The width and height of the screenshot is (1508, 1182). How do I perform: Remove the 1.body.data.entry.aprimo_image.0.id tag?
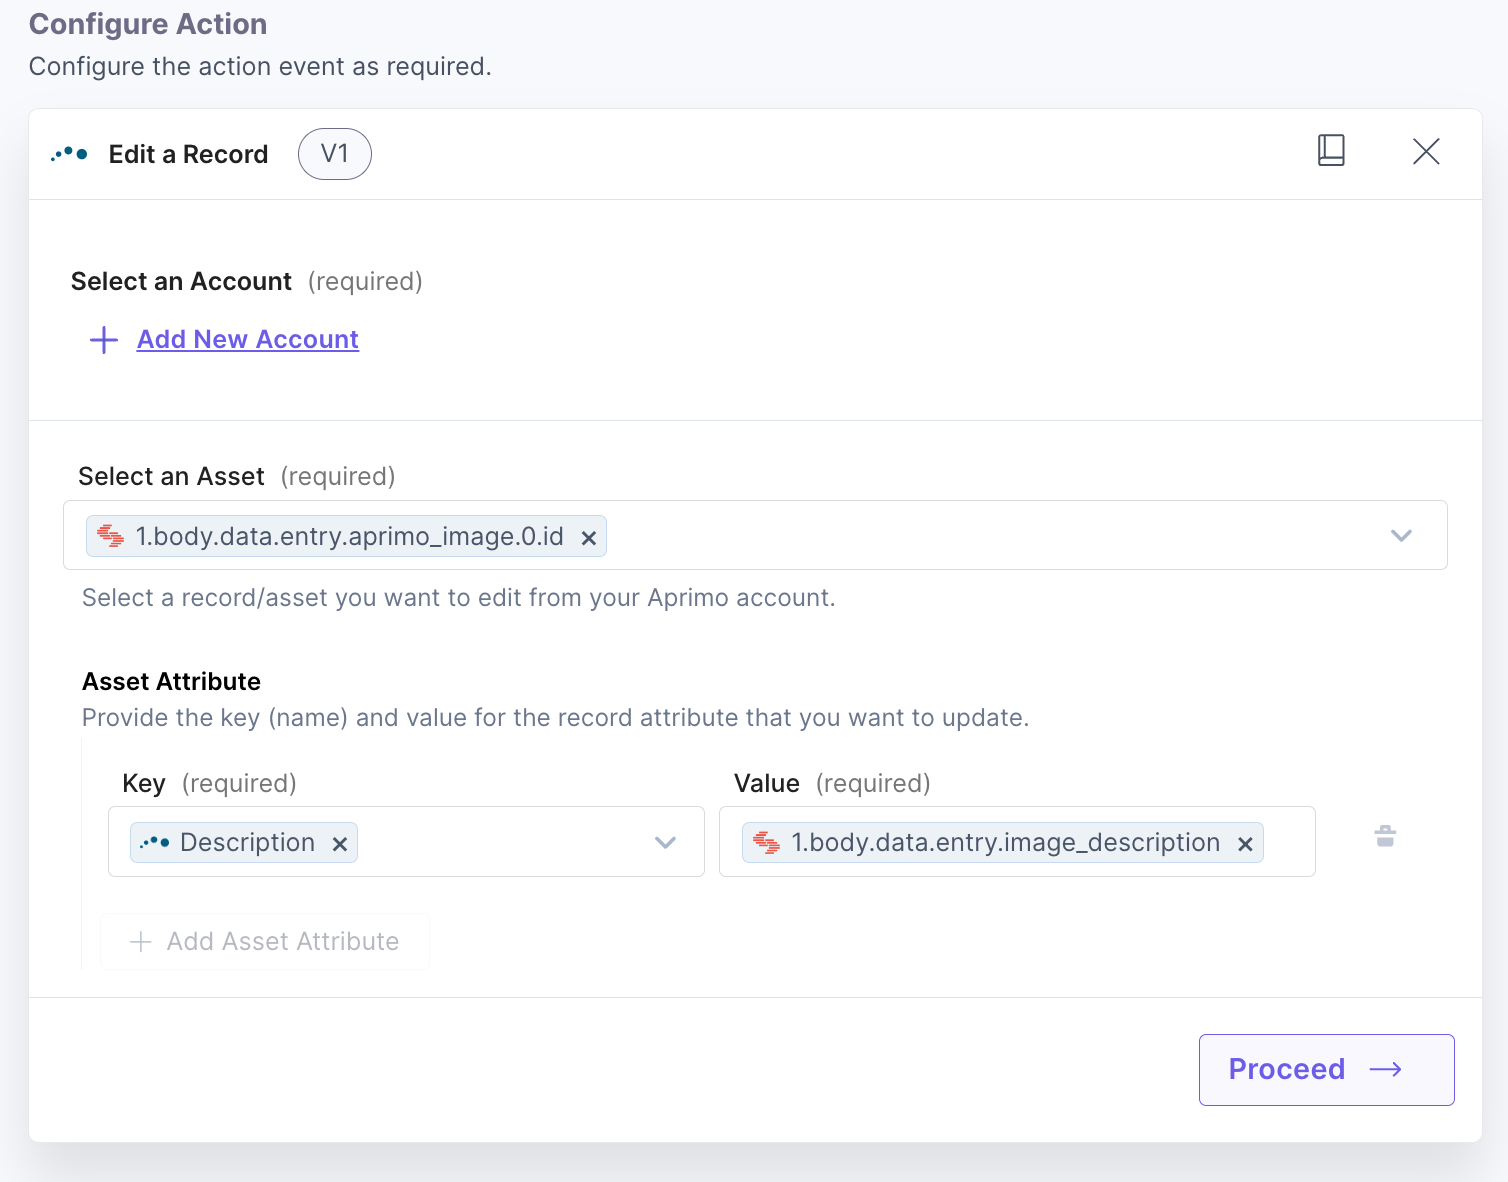pyautogui.click(x=589, y=538)
